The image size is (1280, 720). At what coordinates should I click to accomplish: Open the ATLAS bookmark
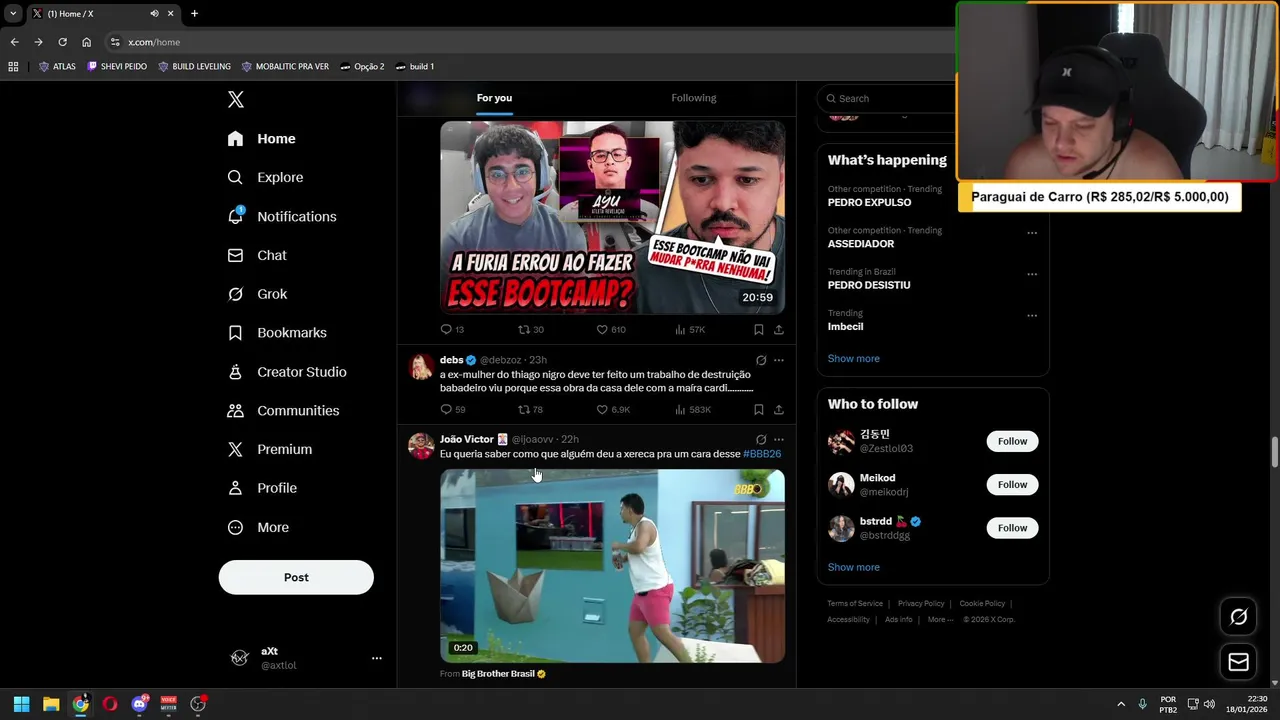[x=57, y=67]
